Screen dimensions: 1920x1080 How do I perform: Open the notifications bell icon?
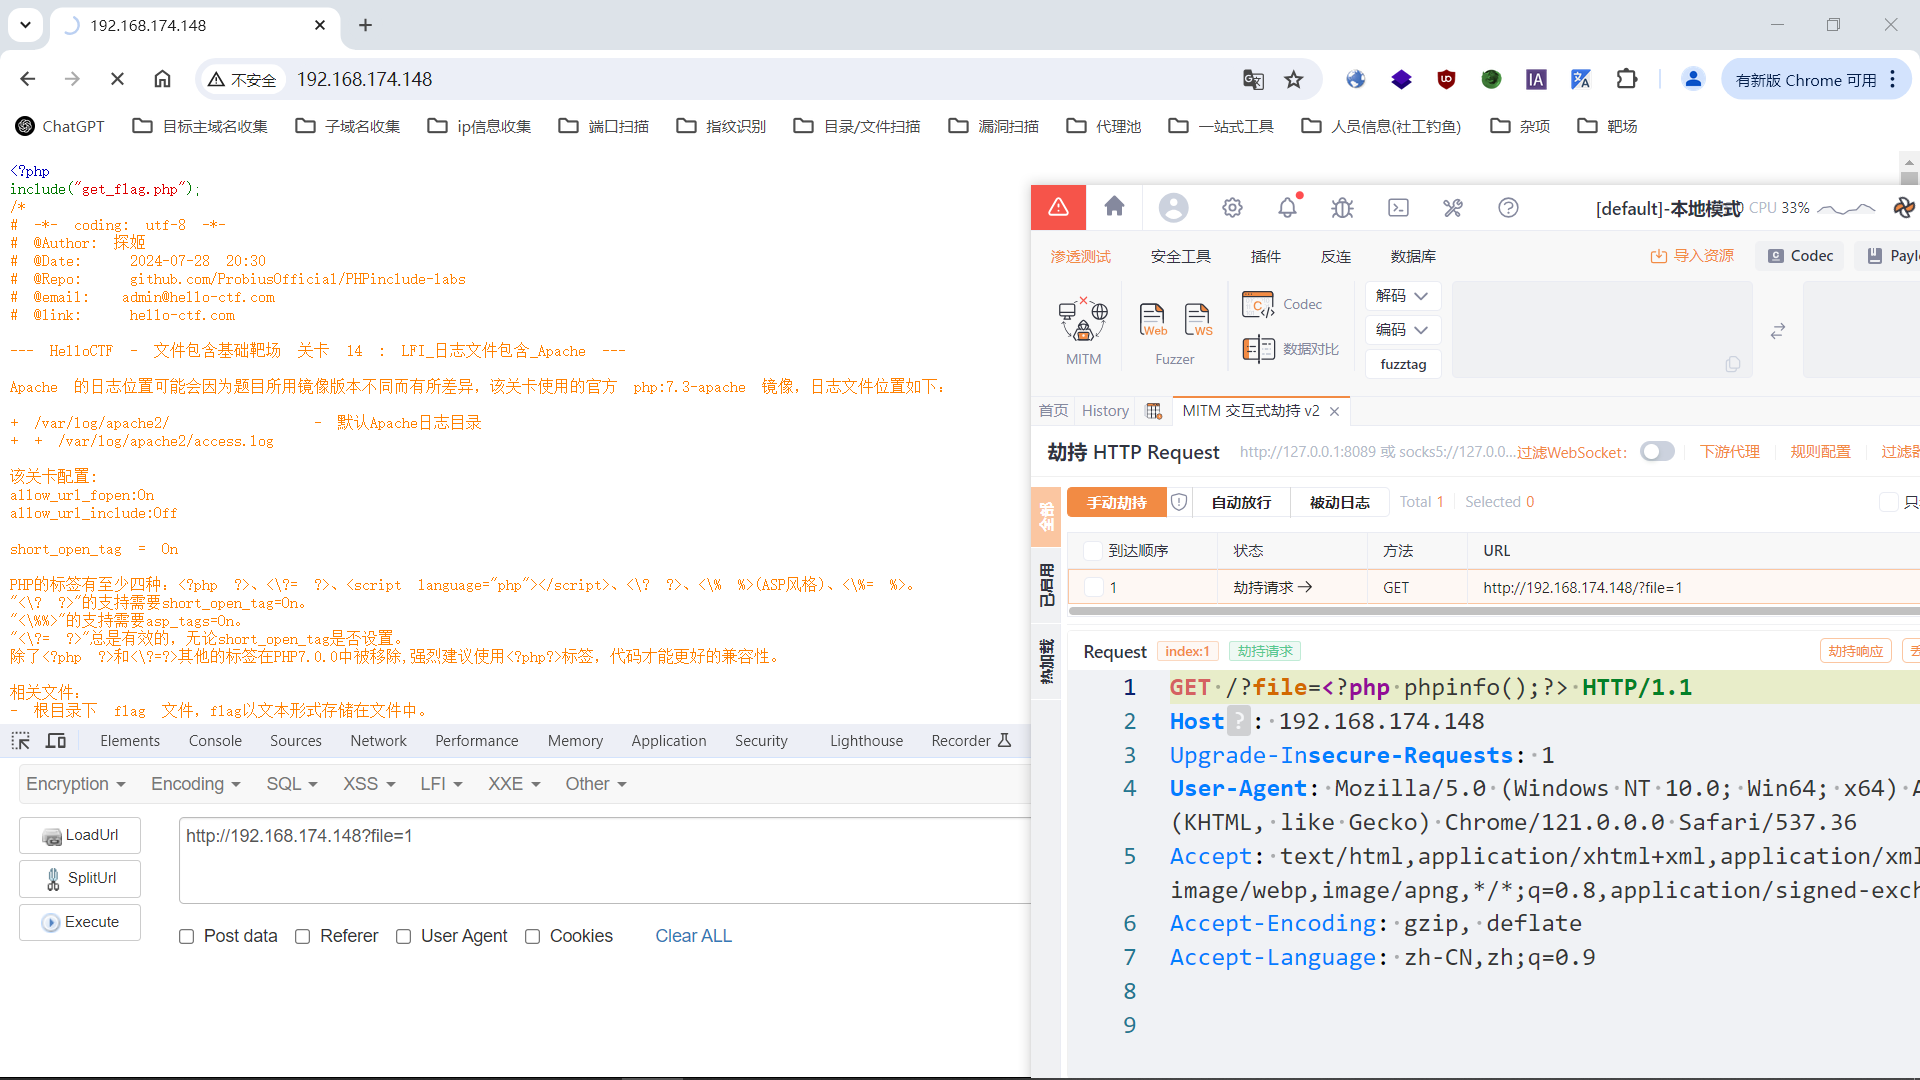pyautogui.click(x=1287, y=208)
